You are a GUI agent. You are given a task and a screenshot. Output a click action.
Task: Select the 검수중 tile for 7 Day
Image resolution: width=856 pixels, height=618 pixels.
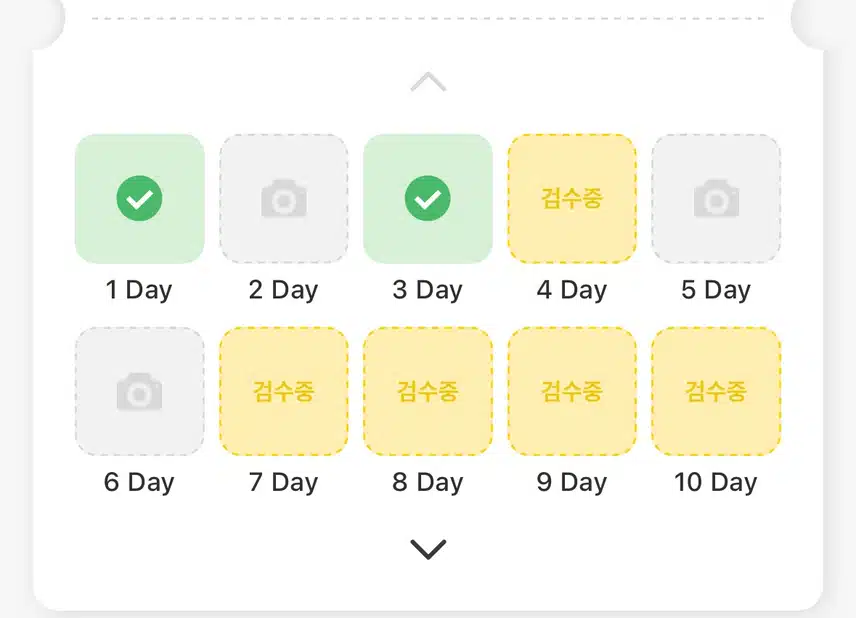pyautogui.click(x=284, y=391)
